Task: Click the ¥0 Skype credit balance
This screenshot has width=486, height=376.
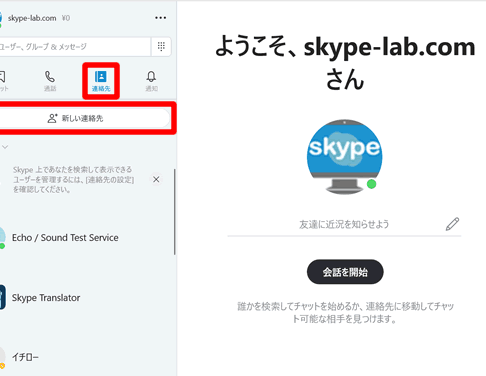Action: (x=66, y=18)
